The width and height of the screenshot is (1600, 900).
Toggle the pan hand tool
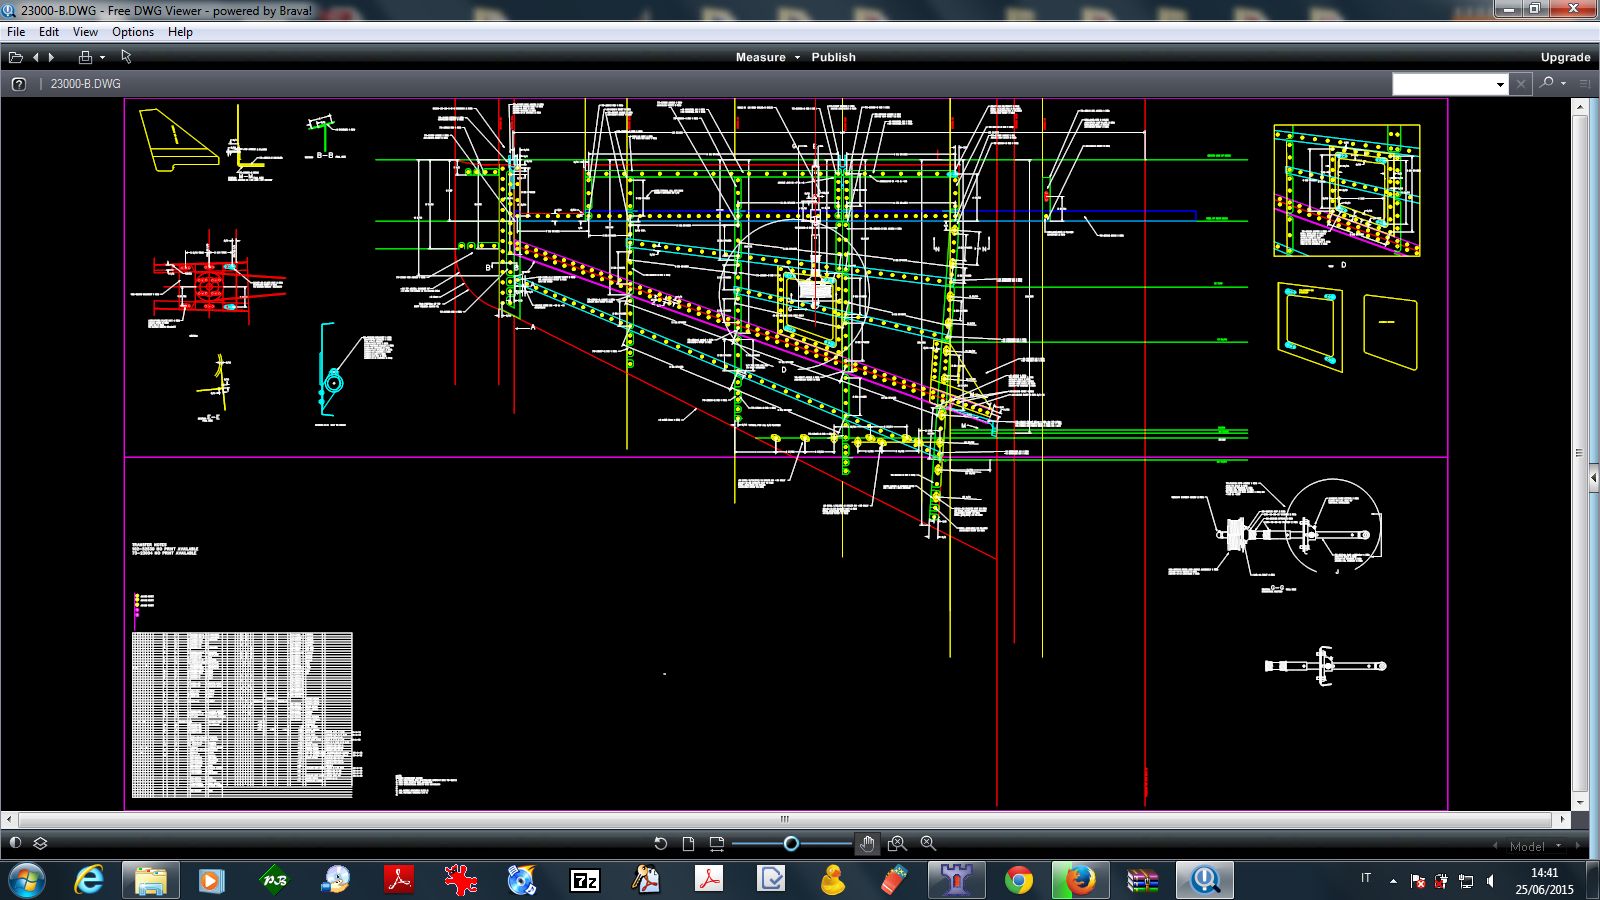[x=867, y=844]
